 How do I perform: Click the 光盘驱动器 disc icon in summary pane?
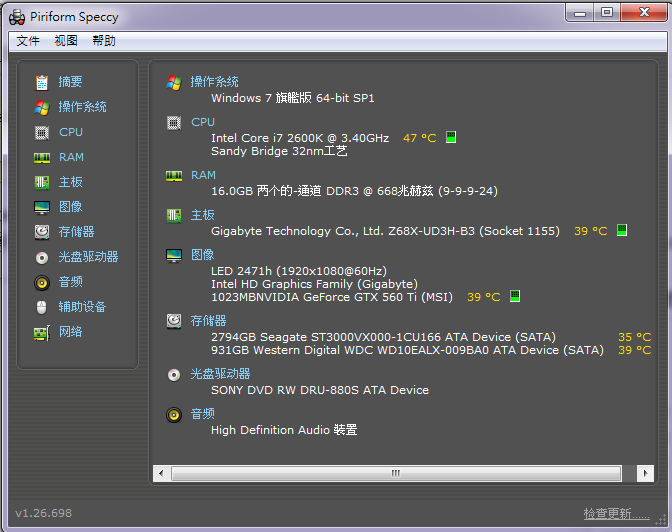[174, 375]
